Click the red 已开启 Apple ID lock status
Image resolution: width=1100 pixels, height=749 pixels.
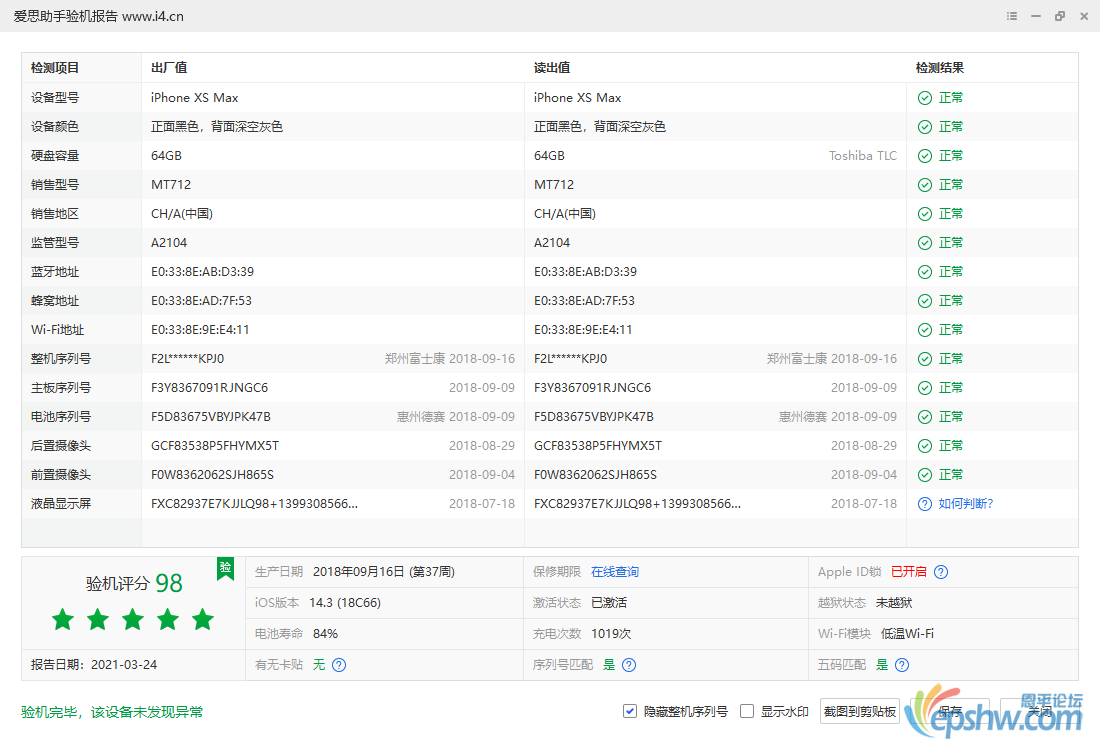(908, 572)
